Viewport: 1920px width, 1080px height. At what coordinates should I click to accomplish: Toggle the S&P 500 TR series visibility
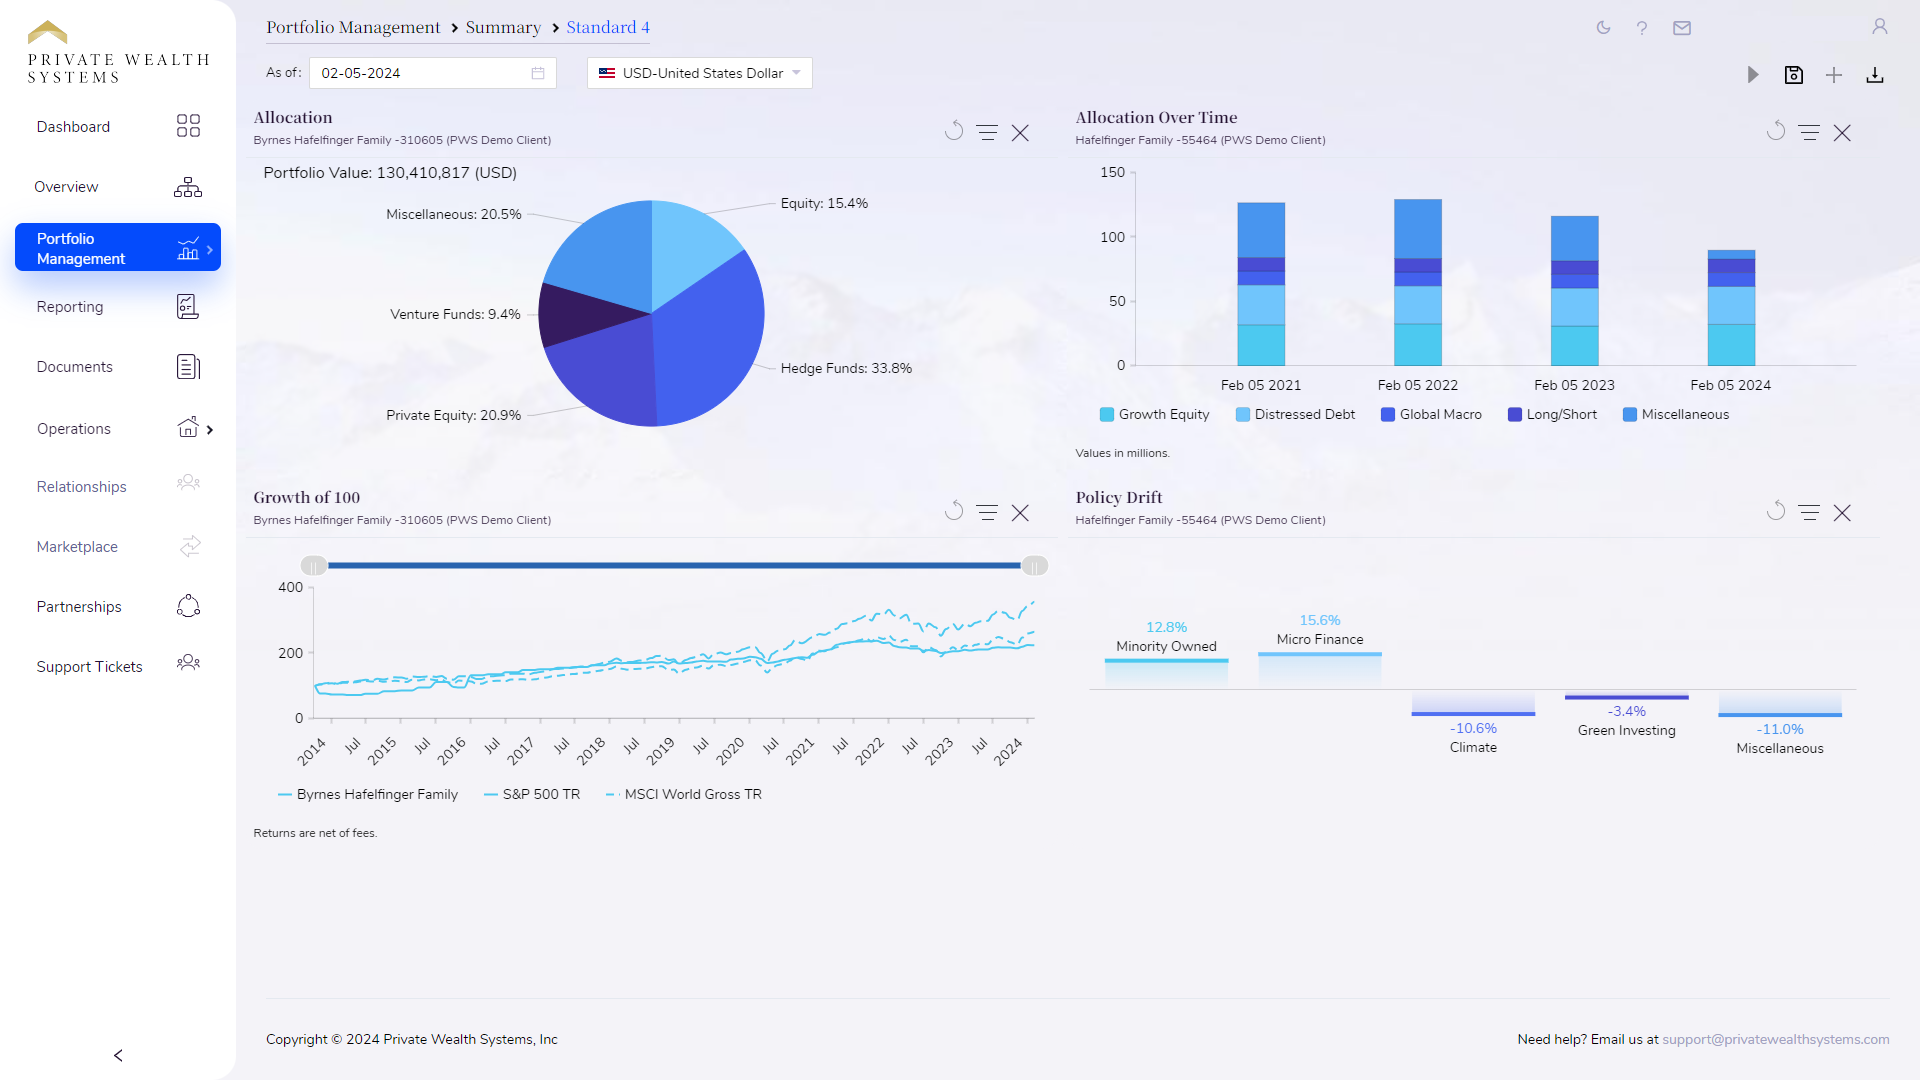[540, 794]
